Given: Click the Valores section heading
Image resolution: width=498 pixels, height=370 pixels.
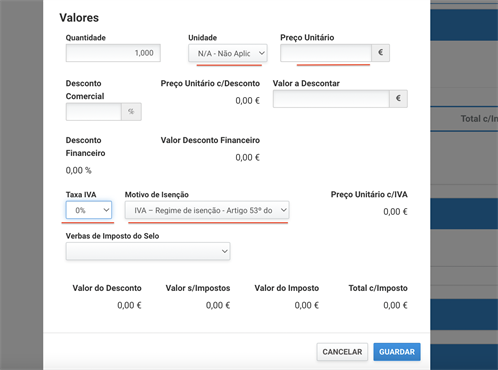Looking at the screenshot, I should 79,18.
